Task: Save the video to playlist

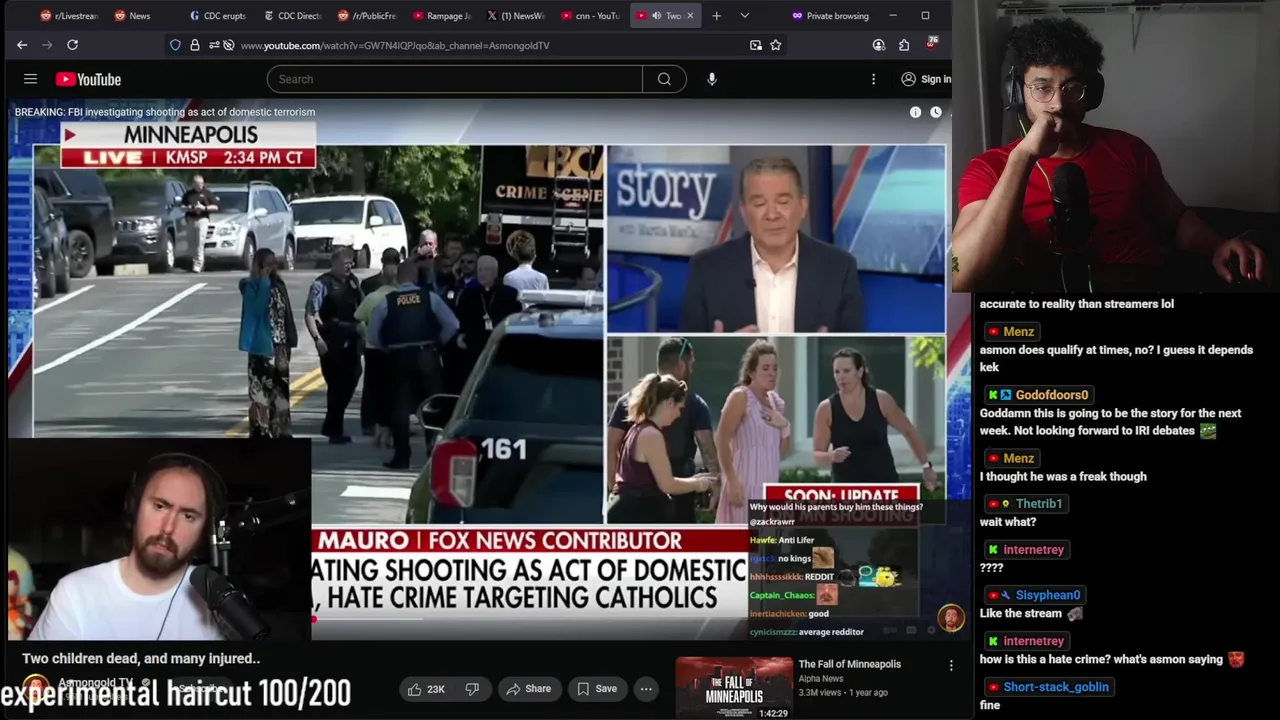Action: point(597,689)
